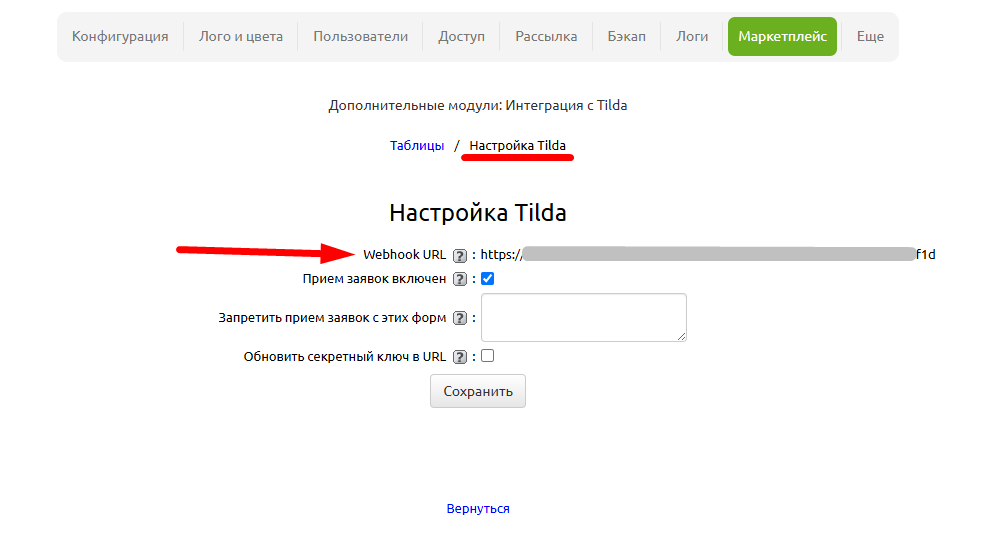Open the Рассылка tab
The height and width of the screenshot is (539, 989).
tap(546, 36)
